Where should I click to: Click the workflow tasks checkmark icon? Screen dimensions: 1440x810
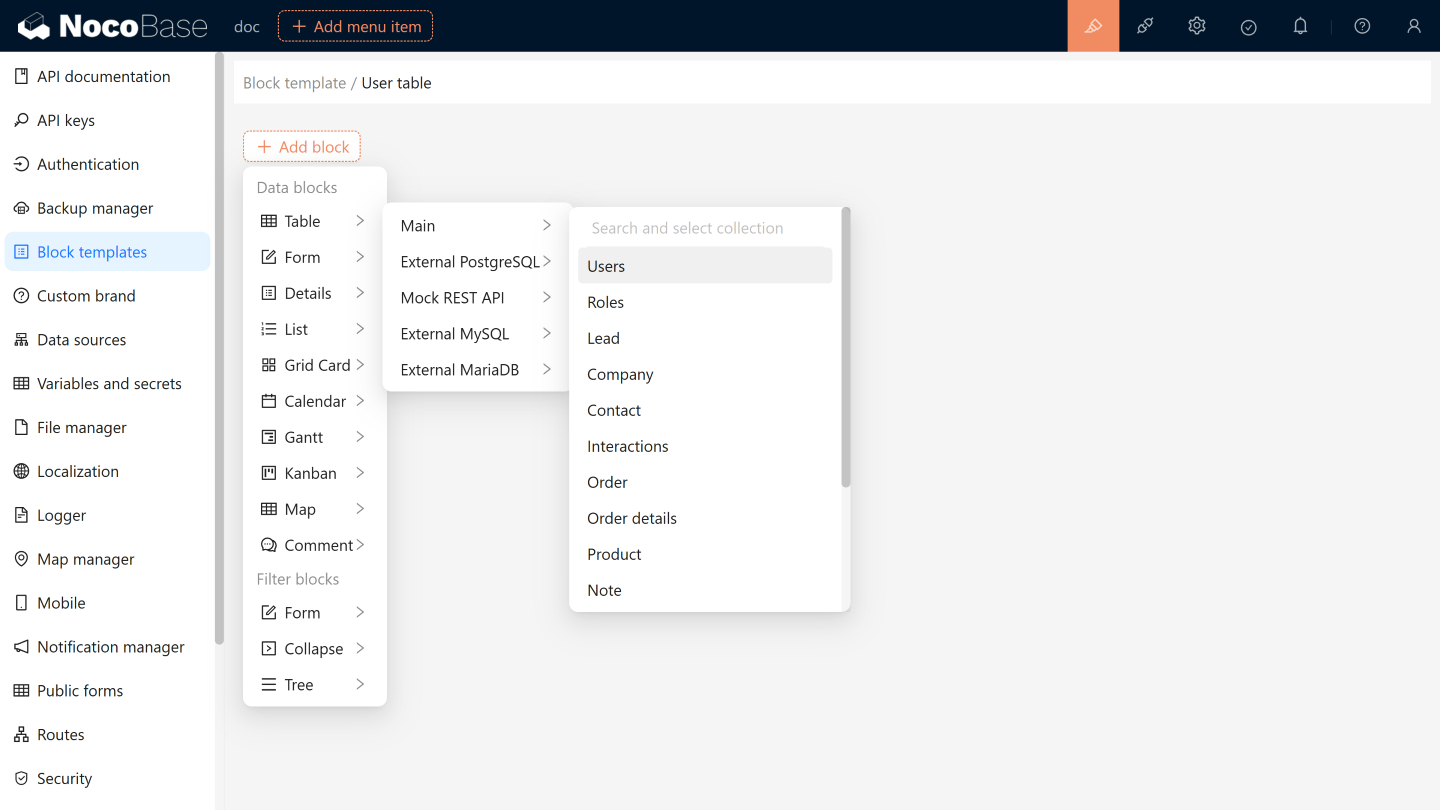1248,27
